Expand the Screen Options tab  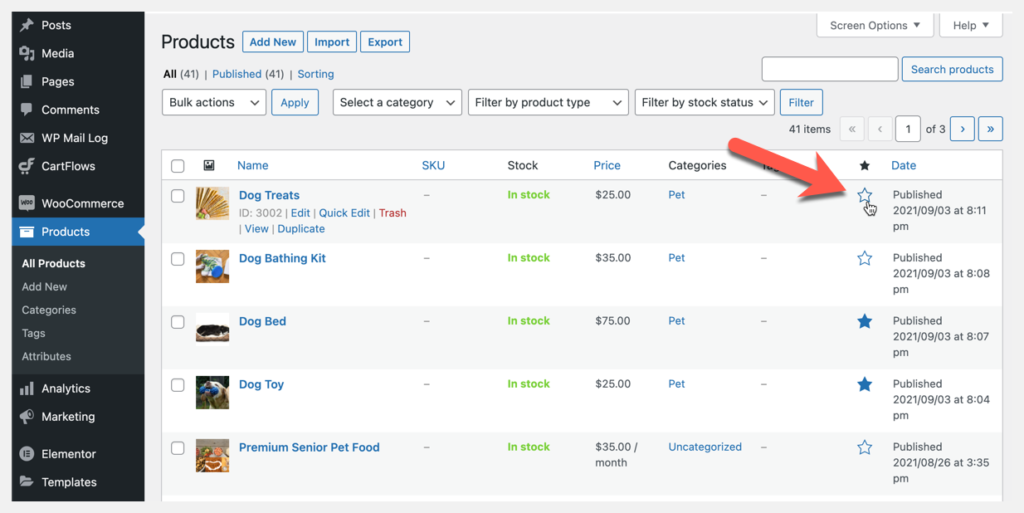point(875,26)
